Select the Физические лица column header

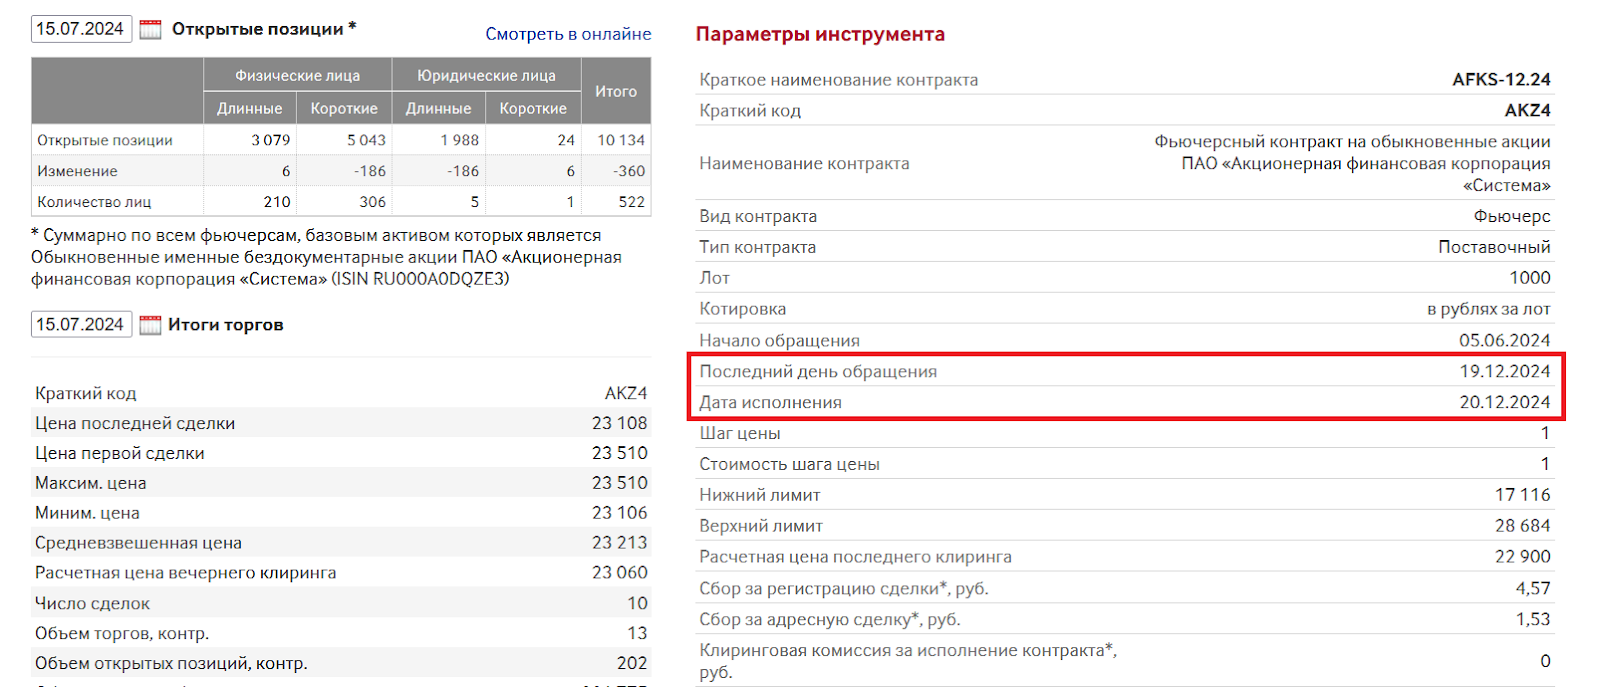(x=297, y=75)
